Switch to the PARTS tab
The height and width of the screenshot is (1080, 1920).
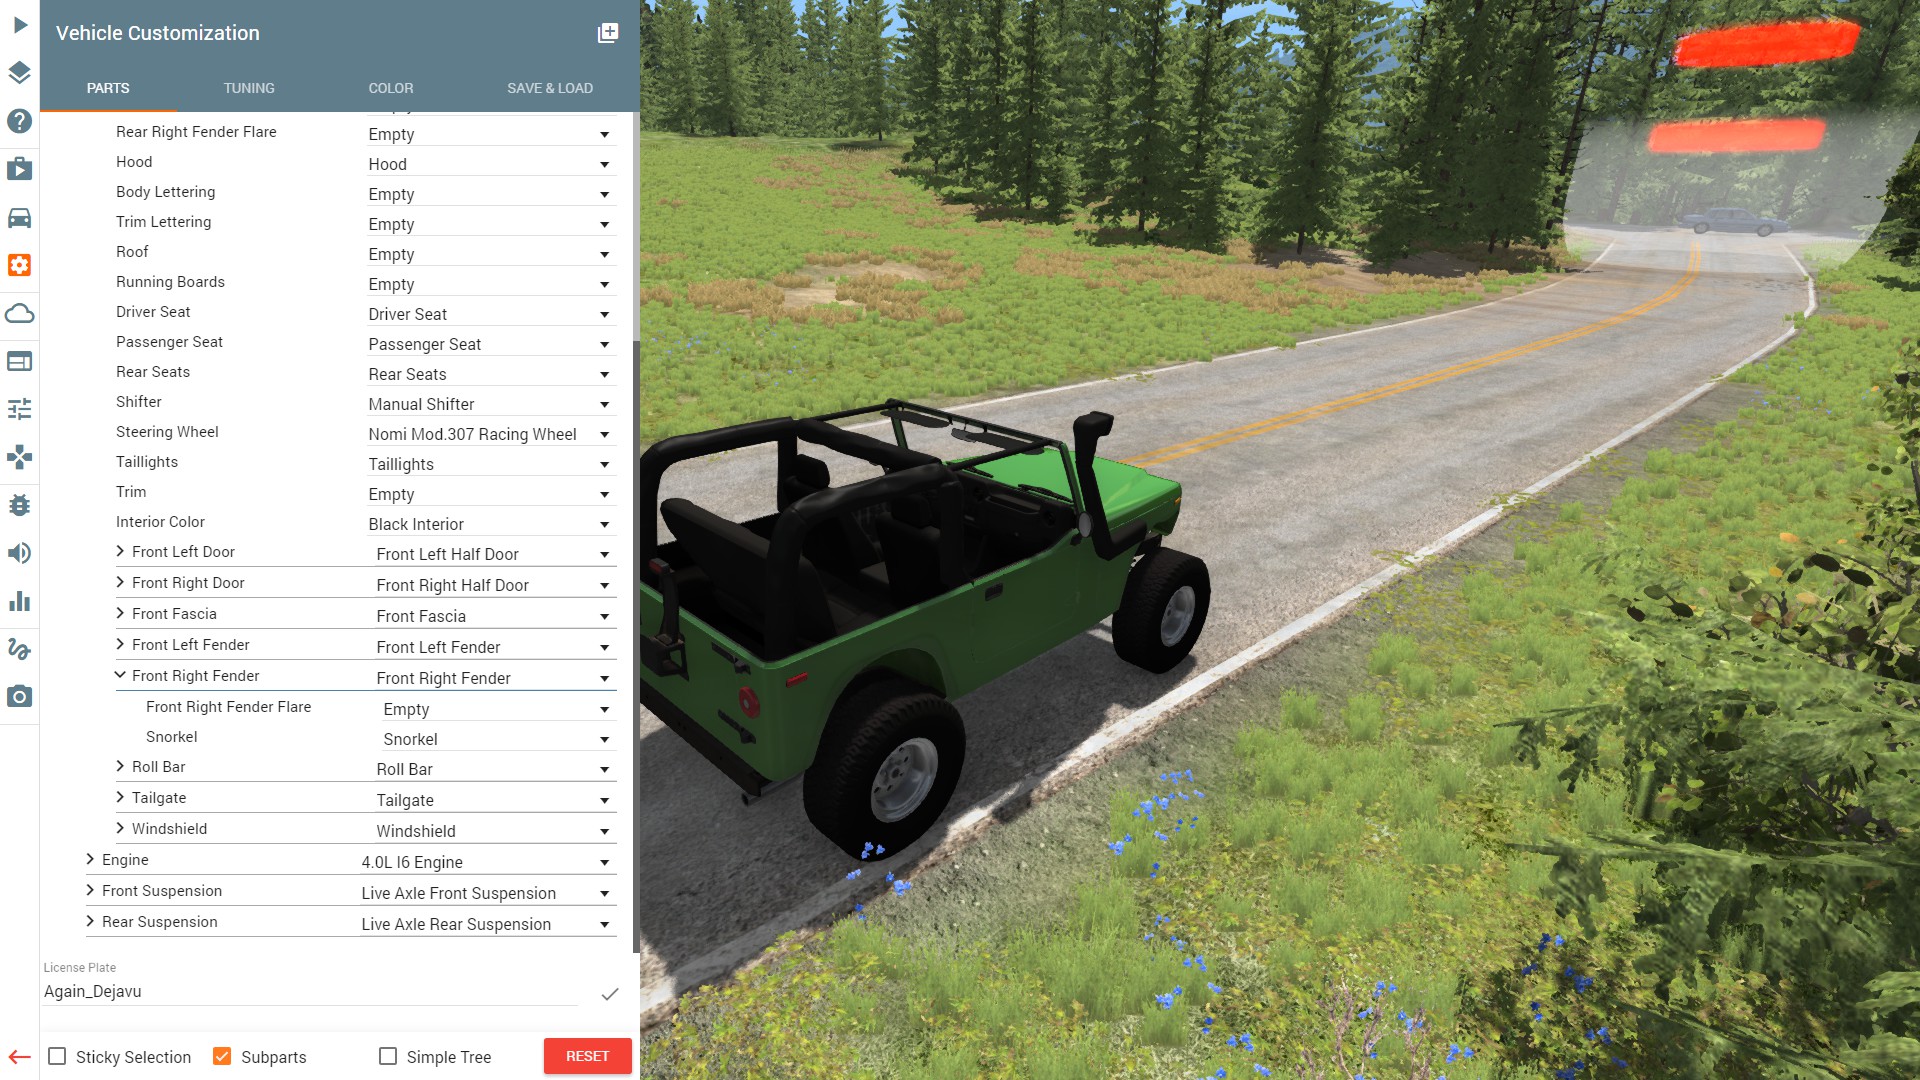pyautogui.click(x=108, y=88)
